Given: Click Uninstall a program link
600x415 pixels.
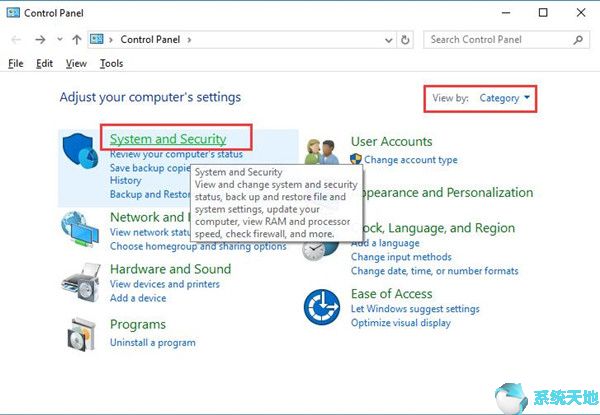Looking at the screenshot, I should tap(152, 342).
